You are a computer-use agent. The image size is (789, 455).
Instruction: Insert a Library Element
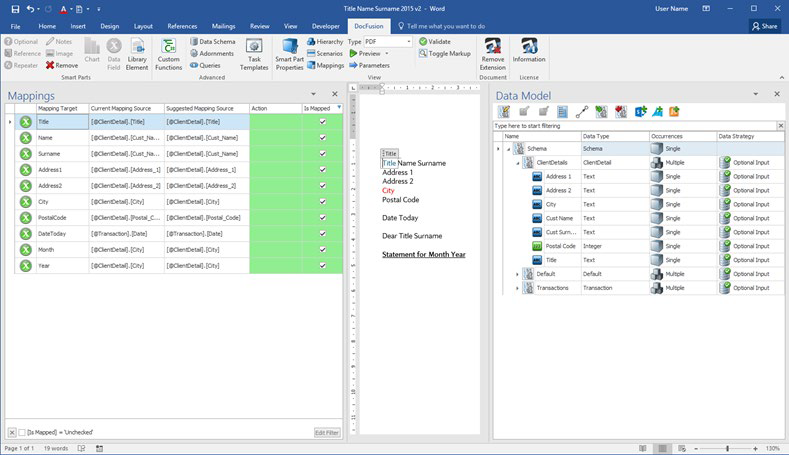coord(137,54)
